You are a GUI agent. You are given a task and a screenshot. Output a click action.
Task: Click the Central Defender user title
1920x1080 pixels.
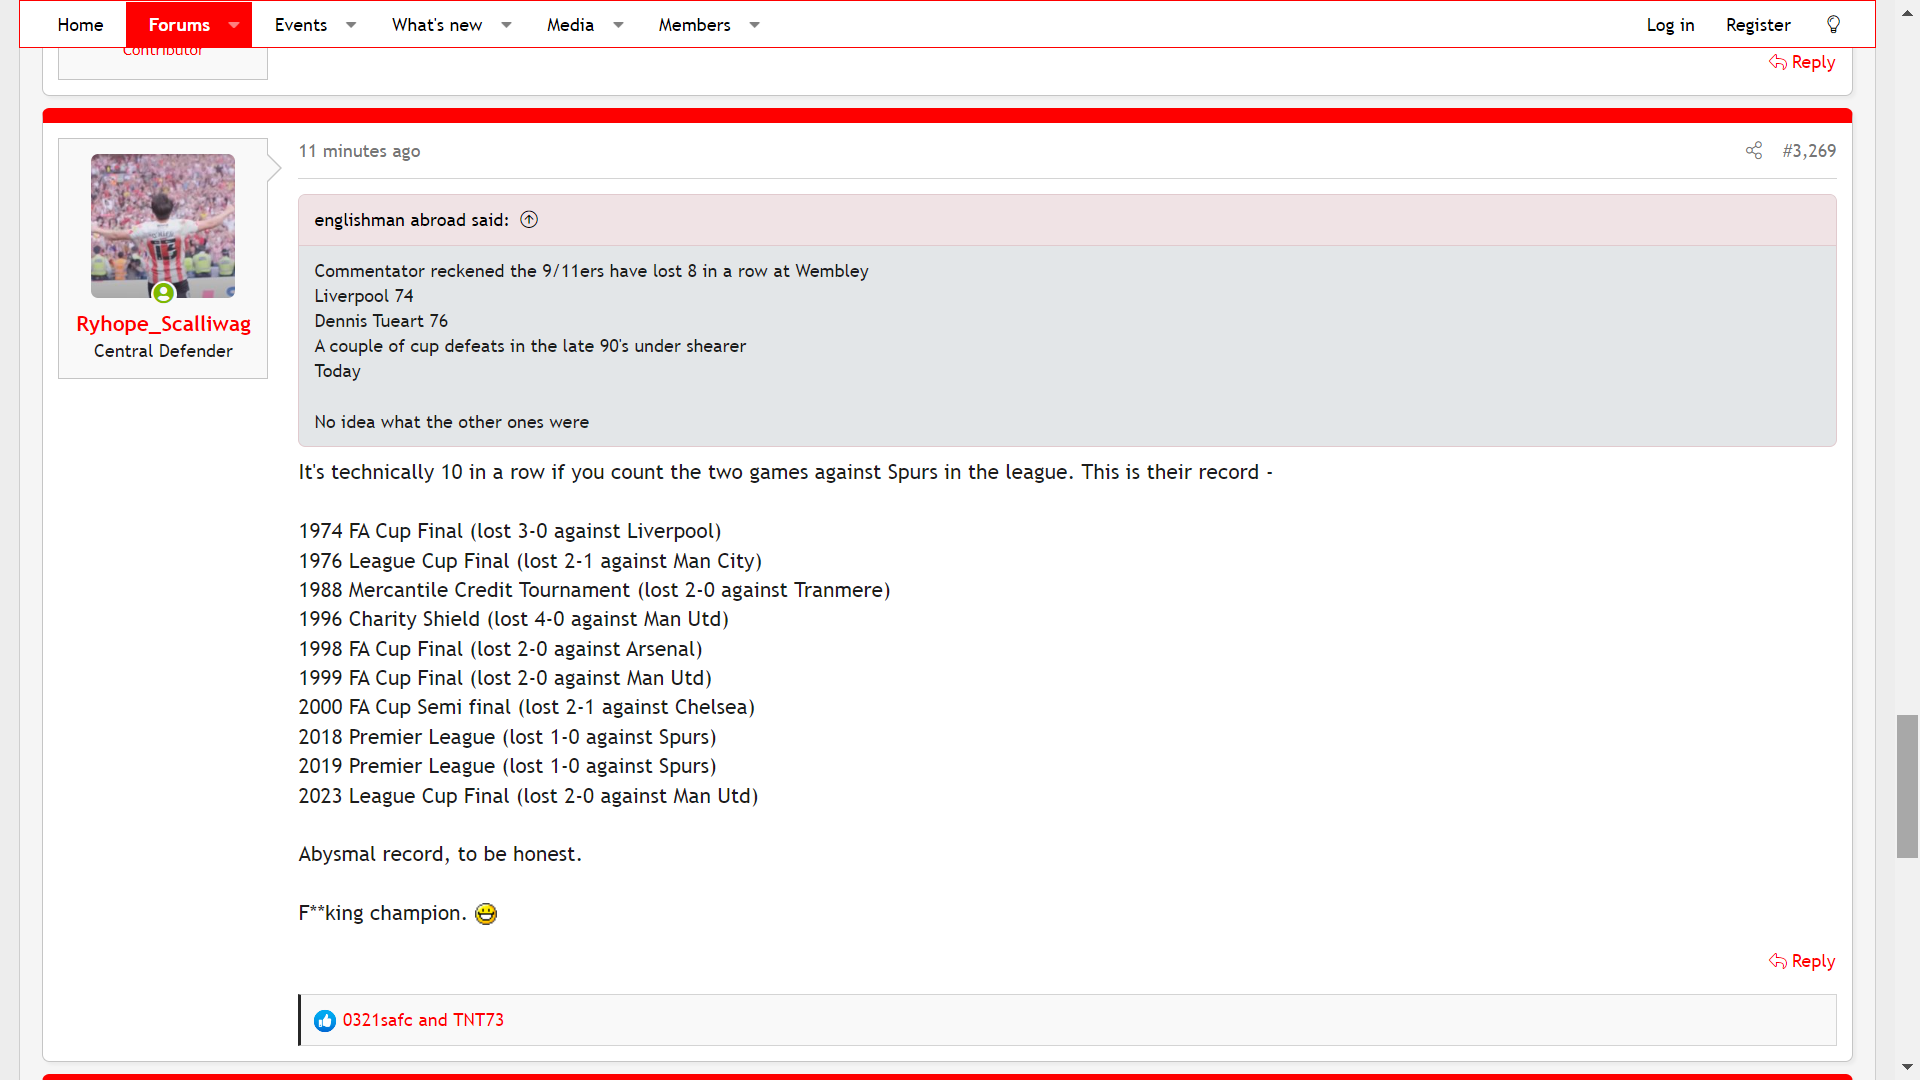point(163,351)
